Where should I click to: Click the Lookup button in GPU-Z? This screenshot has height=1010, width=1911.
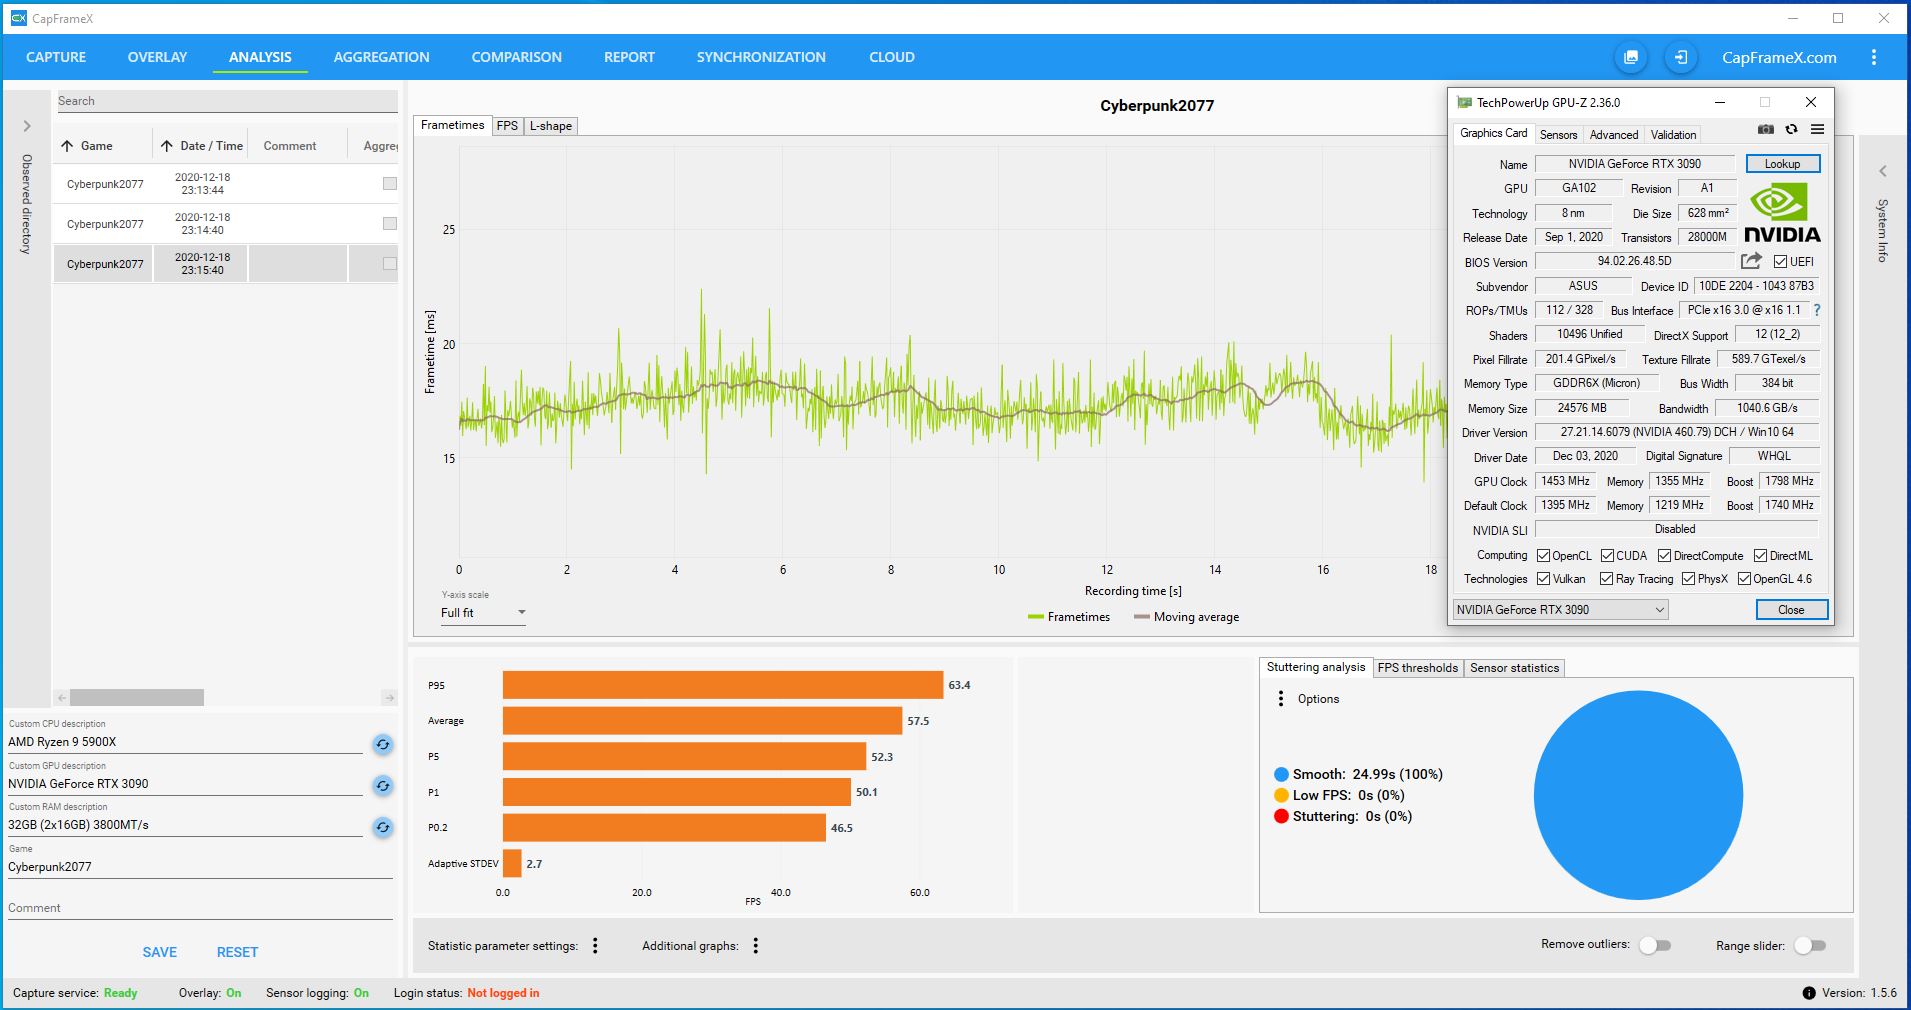coord(1782,164)
